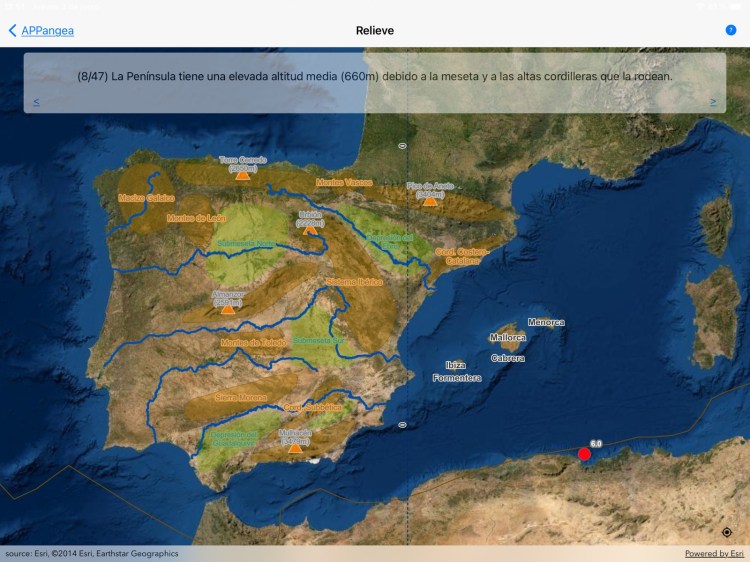
Task: Go back to APPangea
Action: [x=41, y=31]
